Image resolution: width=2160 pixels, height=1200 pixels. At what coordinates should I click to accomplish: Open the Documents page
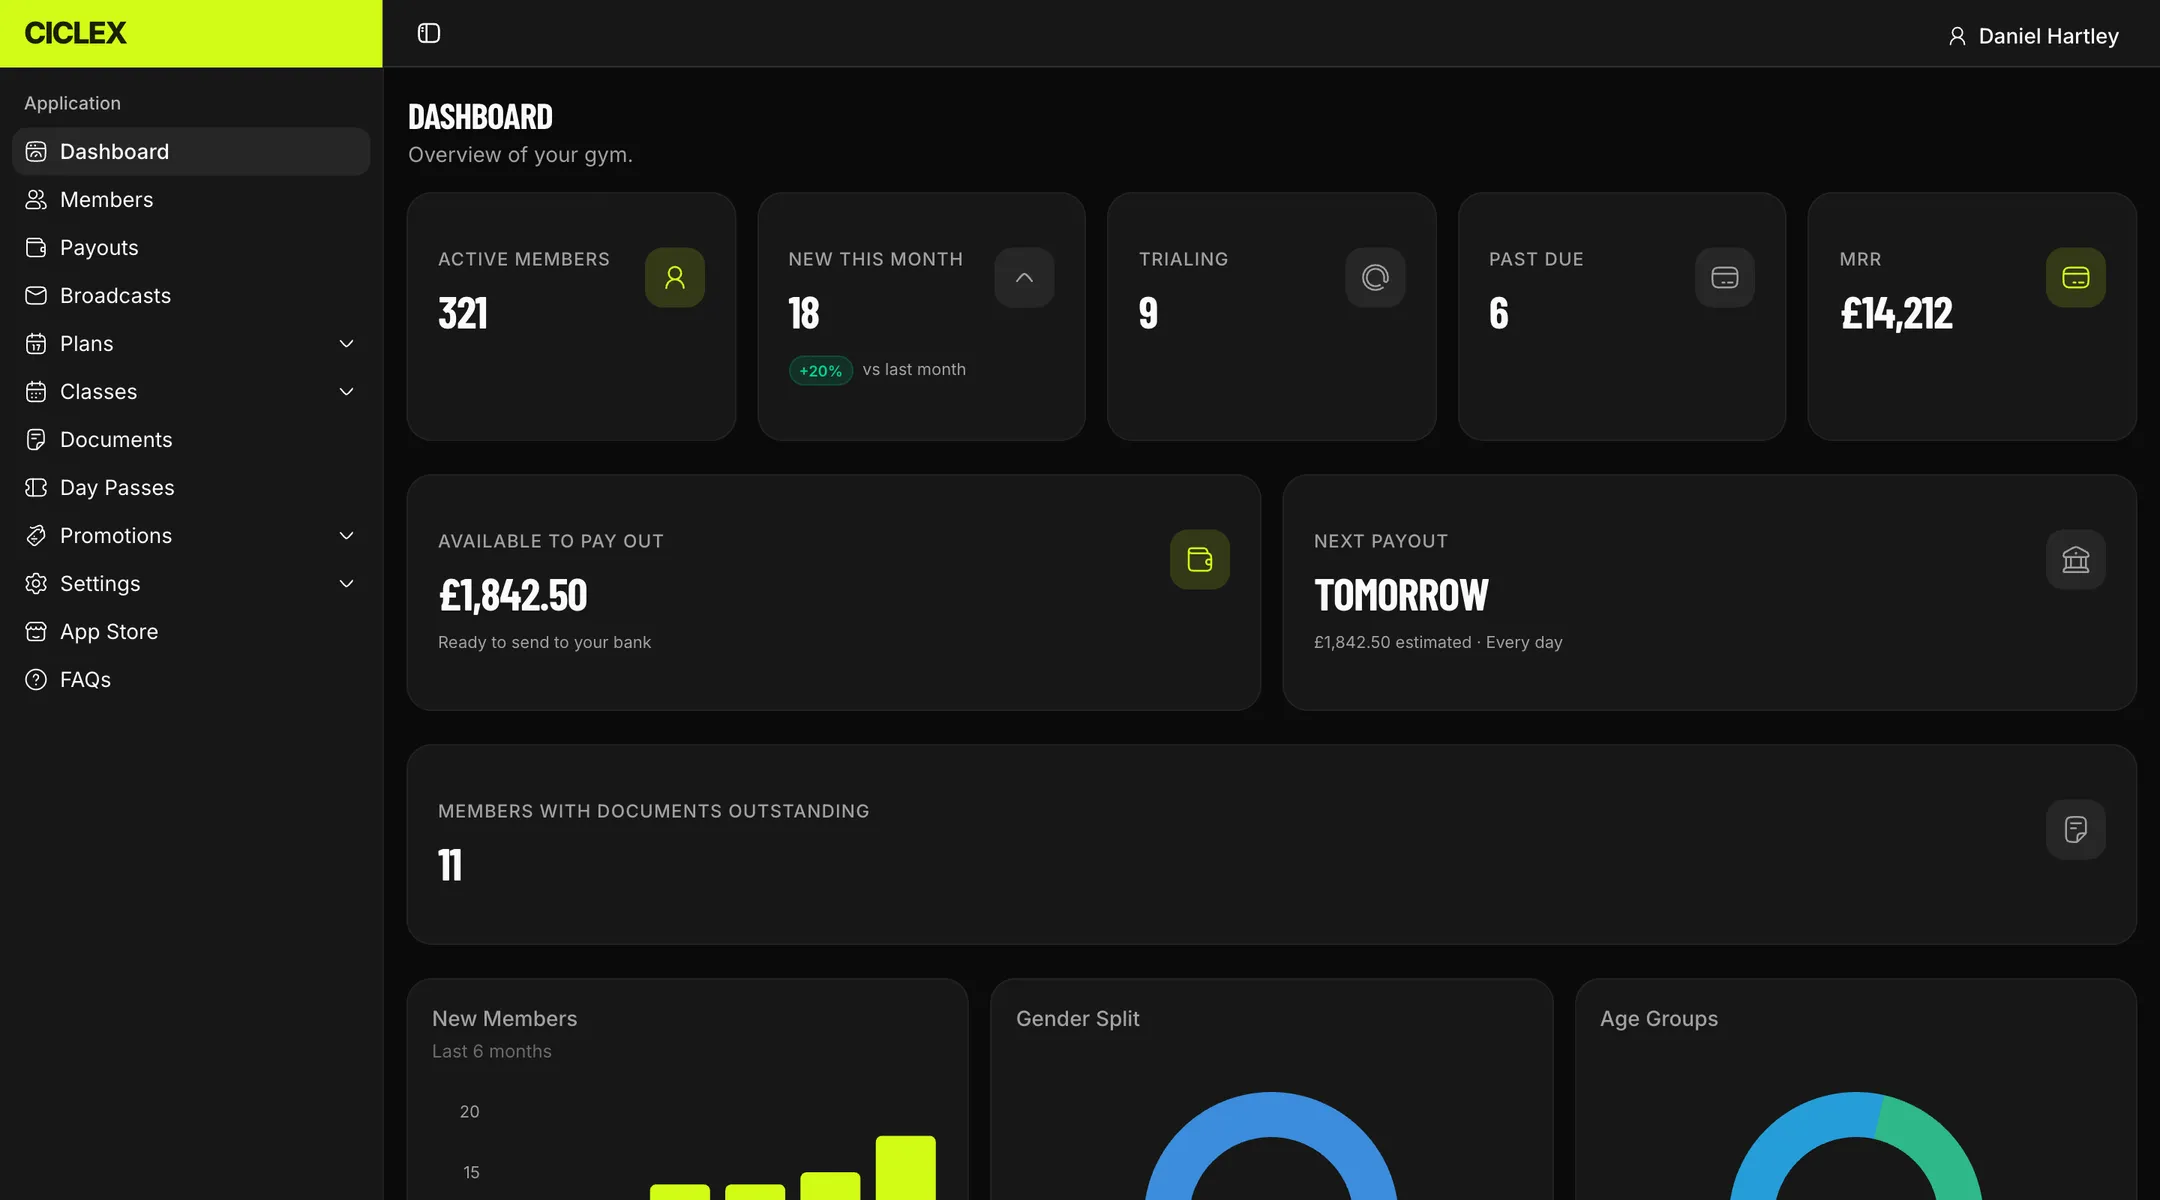point(191,439)
